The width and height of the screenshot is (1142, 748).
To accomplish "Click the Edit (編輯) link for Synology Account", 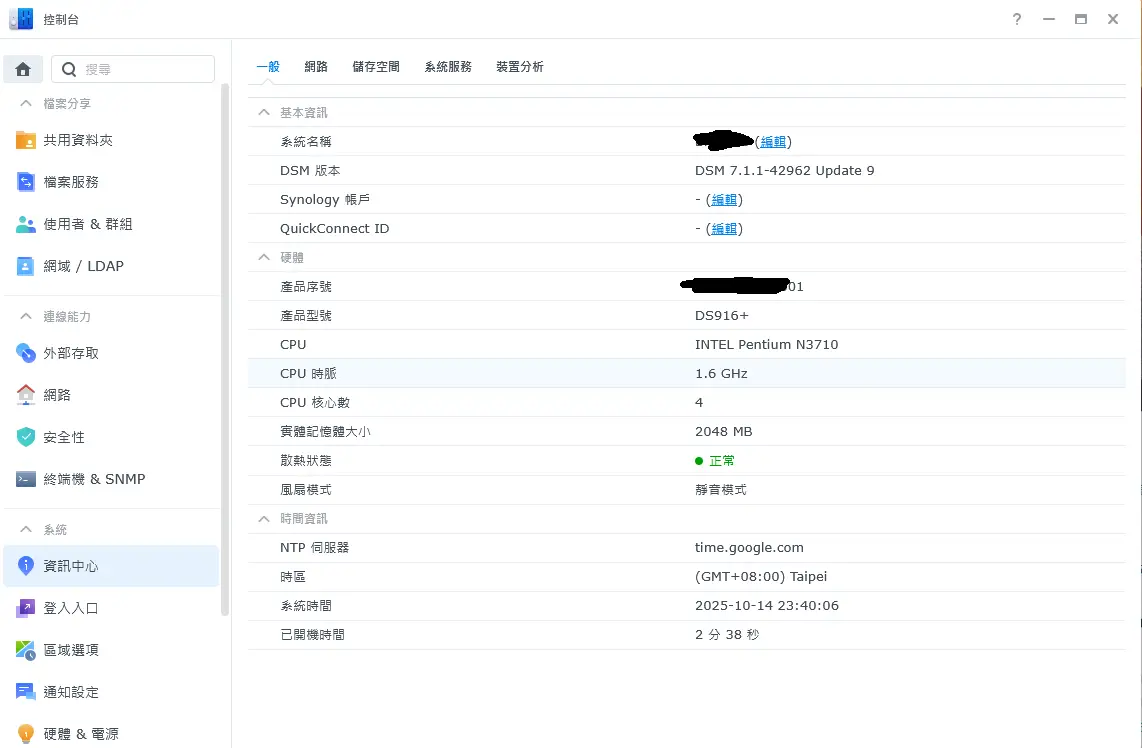I will pyautogui.click(x=724, y=200).
